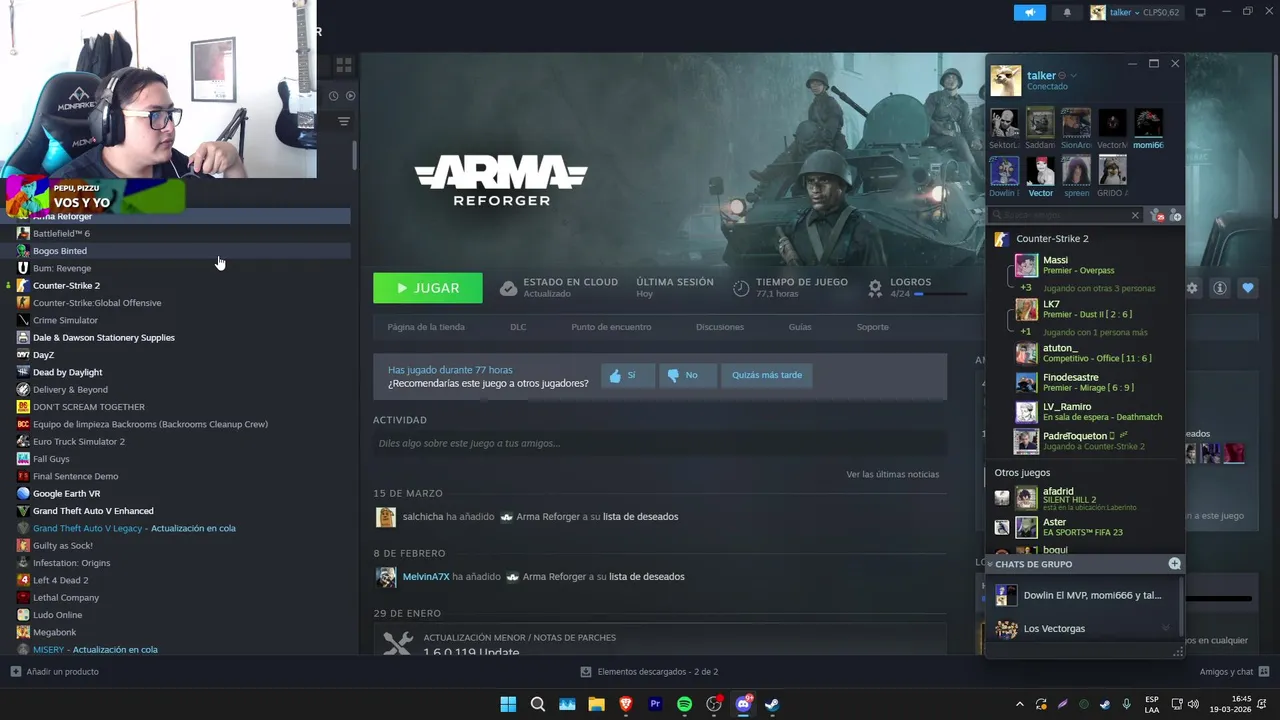Toggle the favorite heart icon
This screenshot has width=1280, height=720.
point(1248,288)
